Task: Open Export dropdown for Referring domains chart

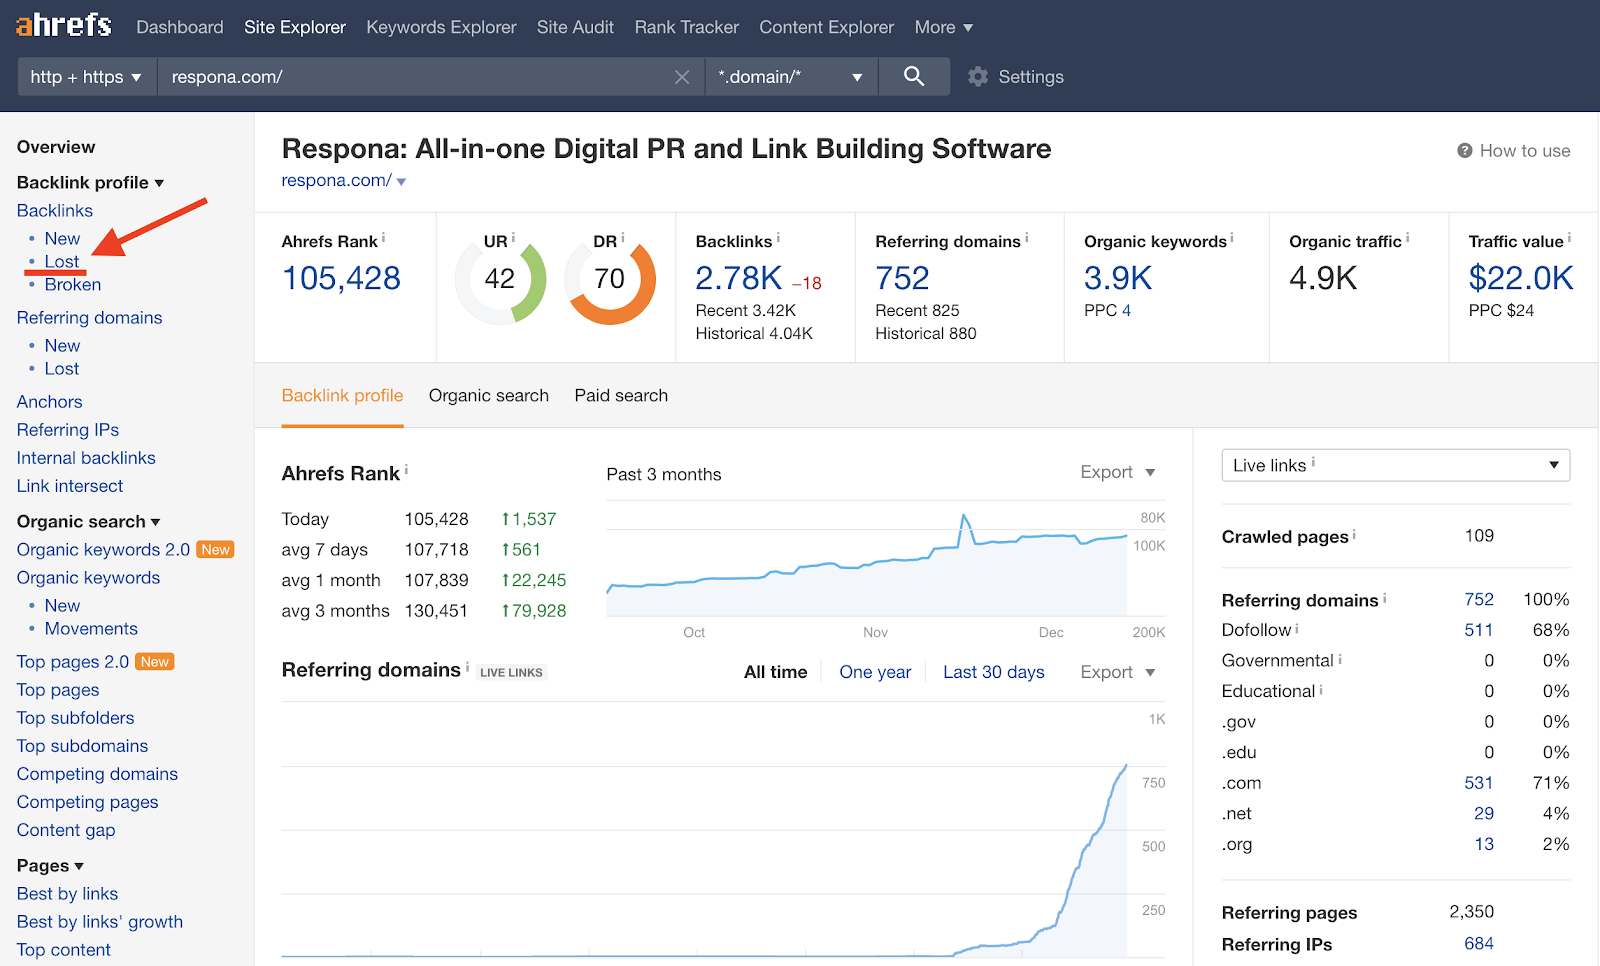Action: (x=1118, y=672)
